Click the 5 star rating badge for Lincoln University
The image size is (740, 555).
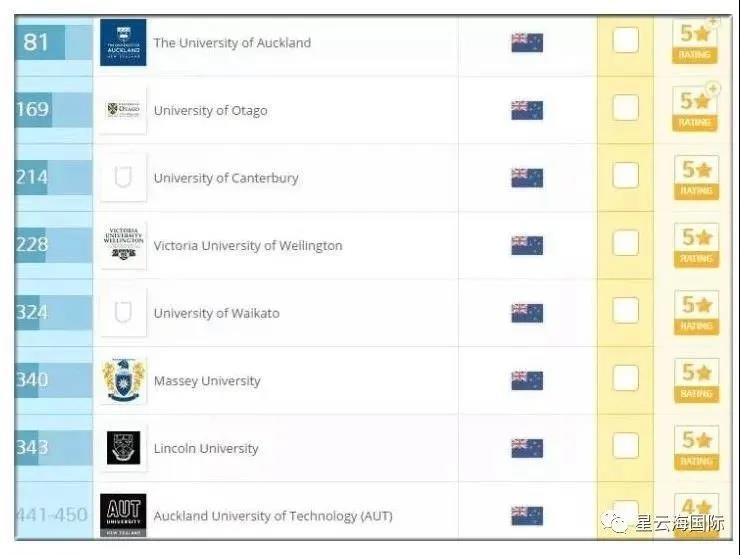(x=695, y=447)
